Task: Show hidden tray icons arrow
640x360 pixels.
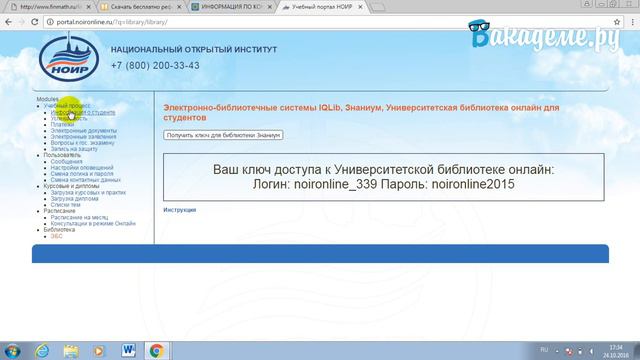Action: pos(557,351)
